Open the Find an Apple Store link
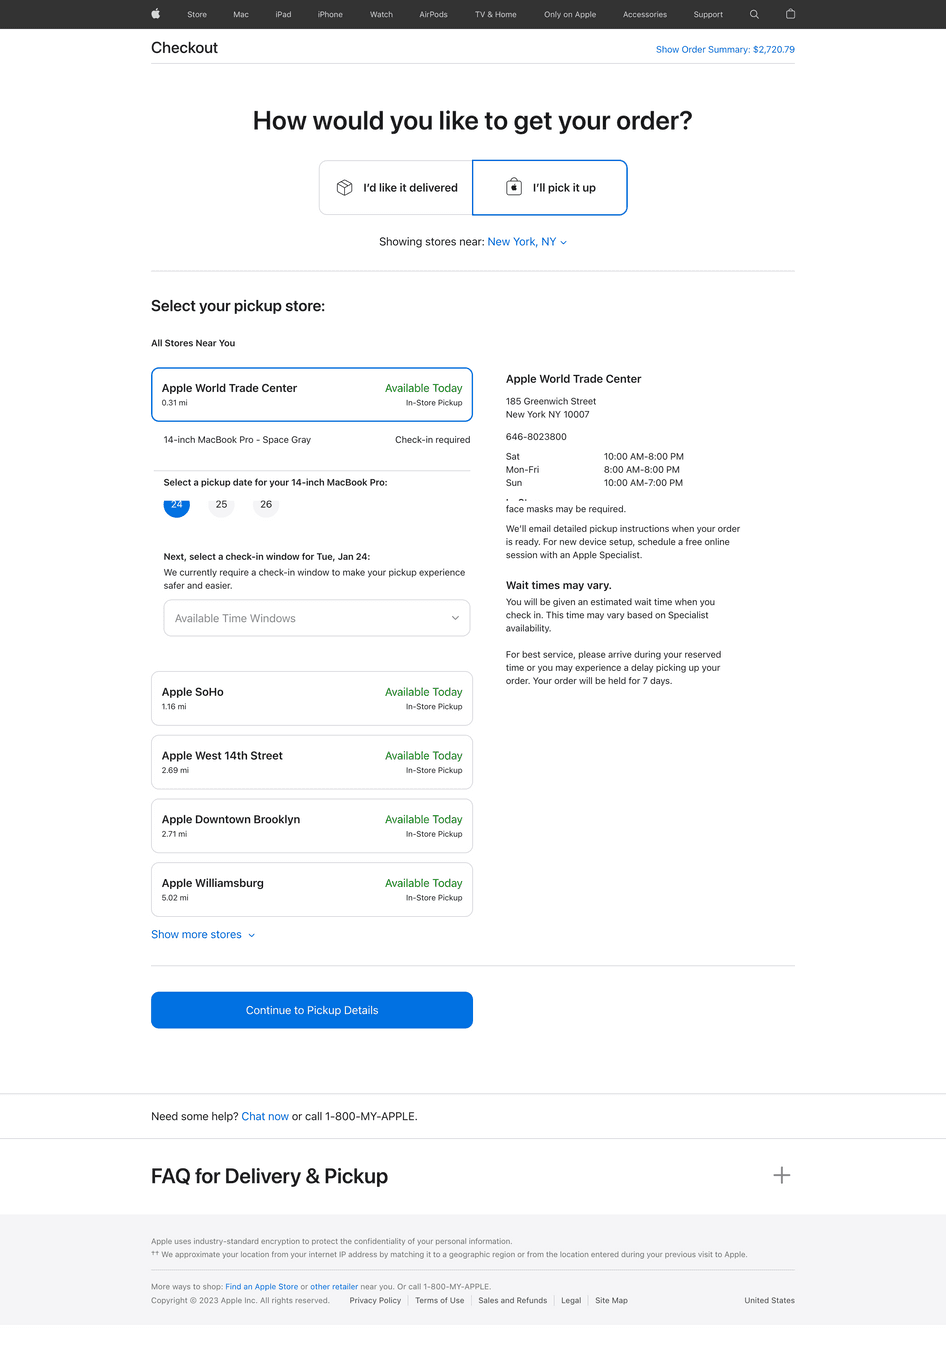946x1360 pixels. pos(261,1287)
